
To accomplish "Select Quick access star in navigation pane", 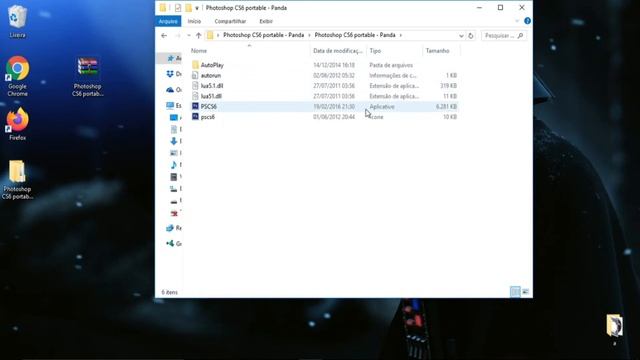I will point(171,58).
